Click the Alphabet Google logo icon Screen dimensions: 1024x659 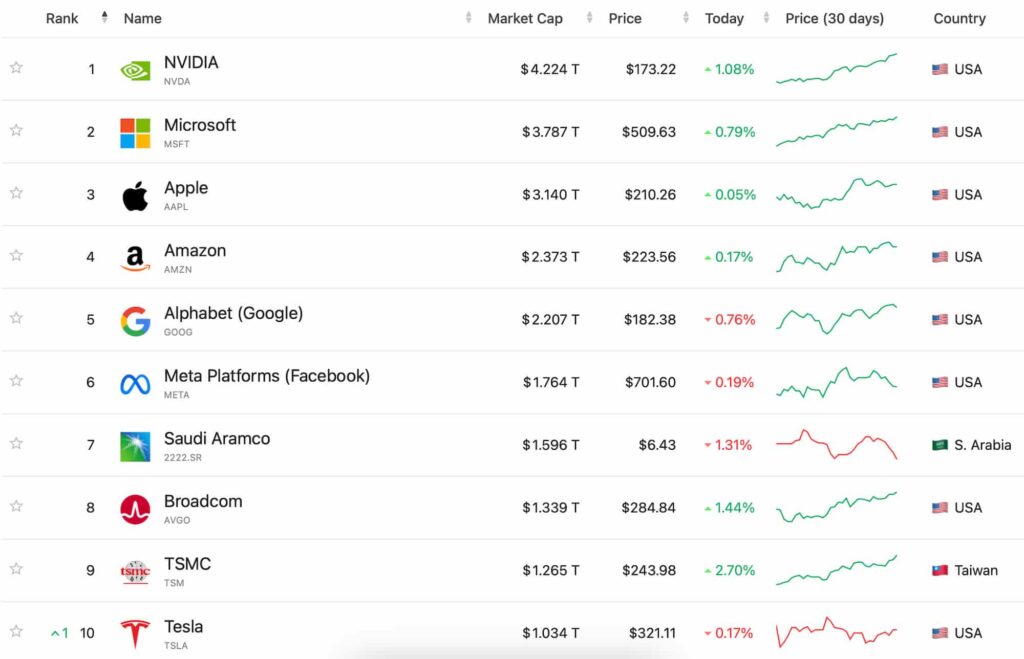[135, 320]
